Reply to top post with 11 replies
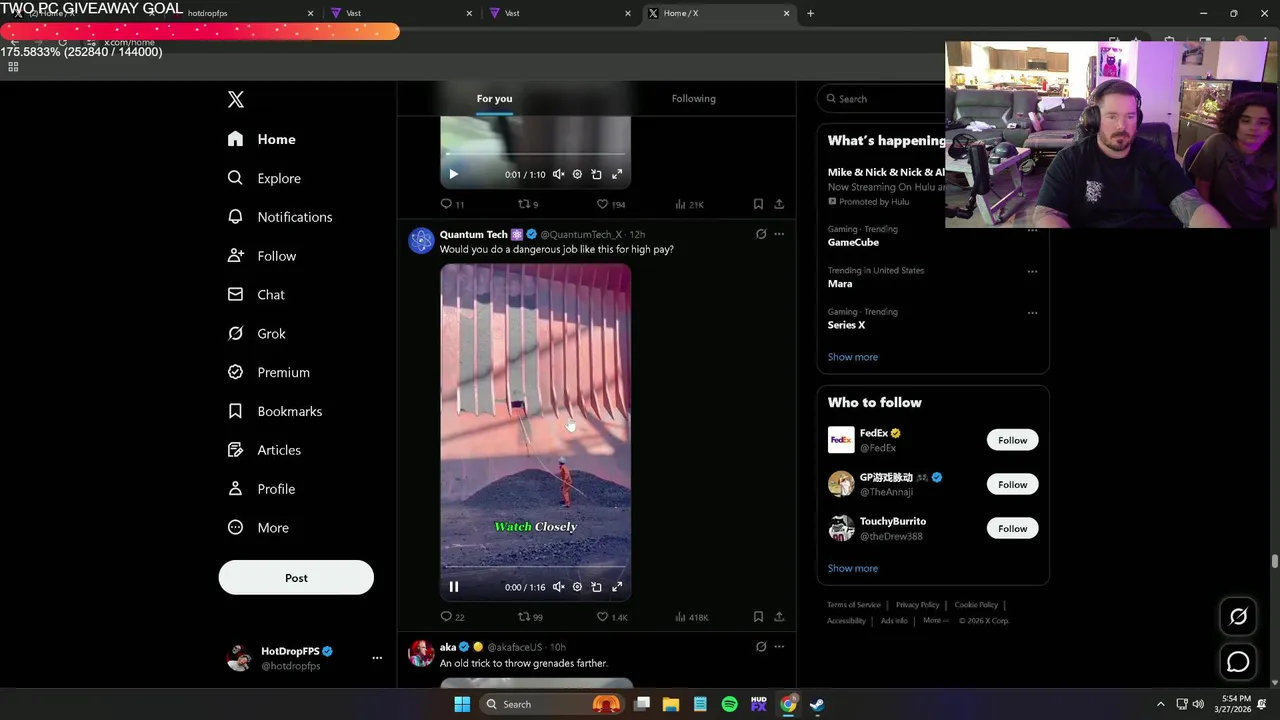The height and width of the screenshot is (720, 1280). pyautogui.click(x=453, y=204)
